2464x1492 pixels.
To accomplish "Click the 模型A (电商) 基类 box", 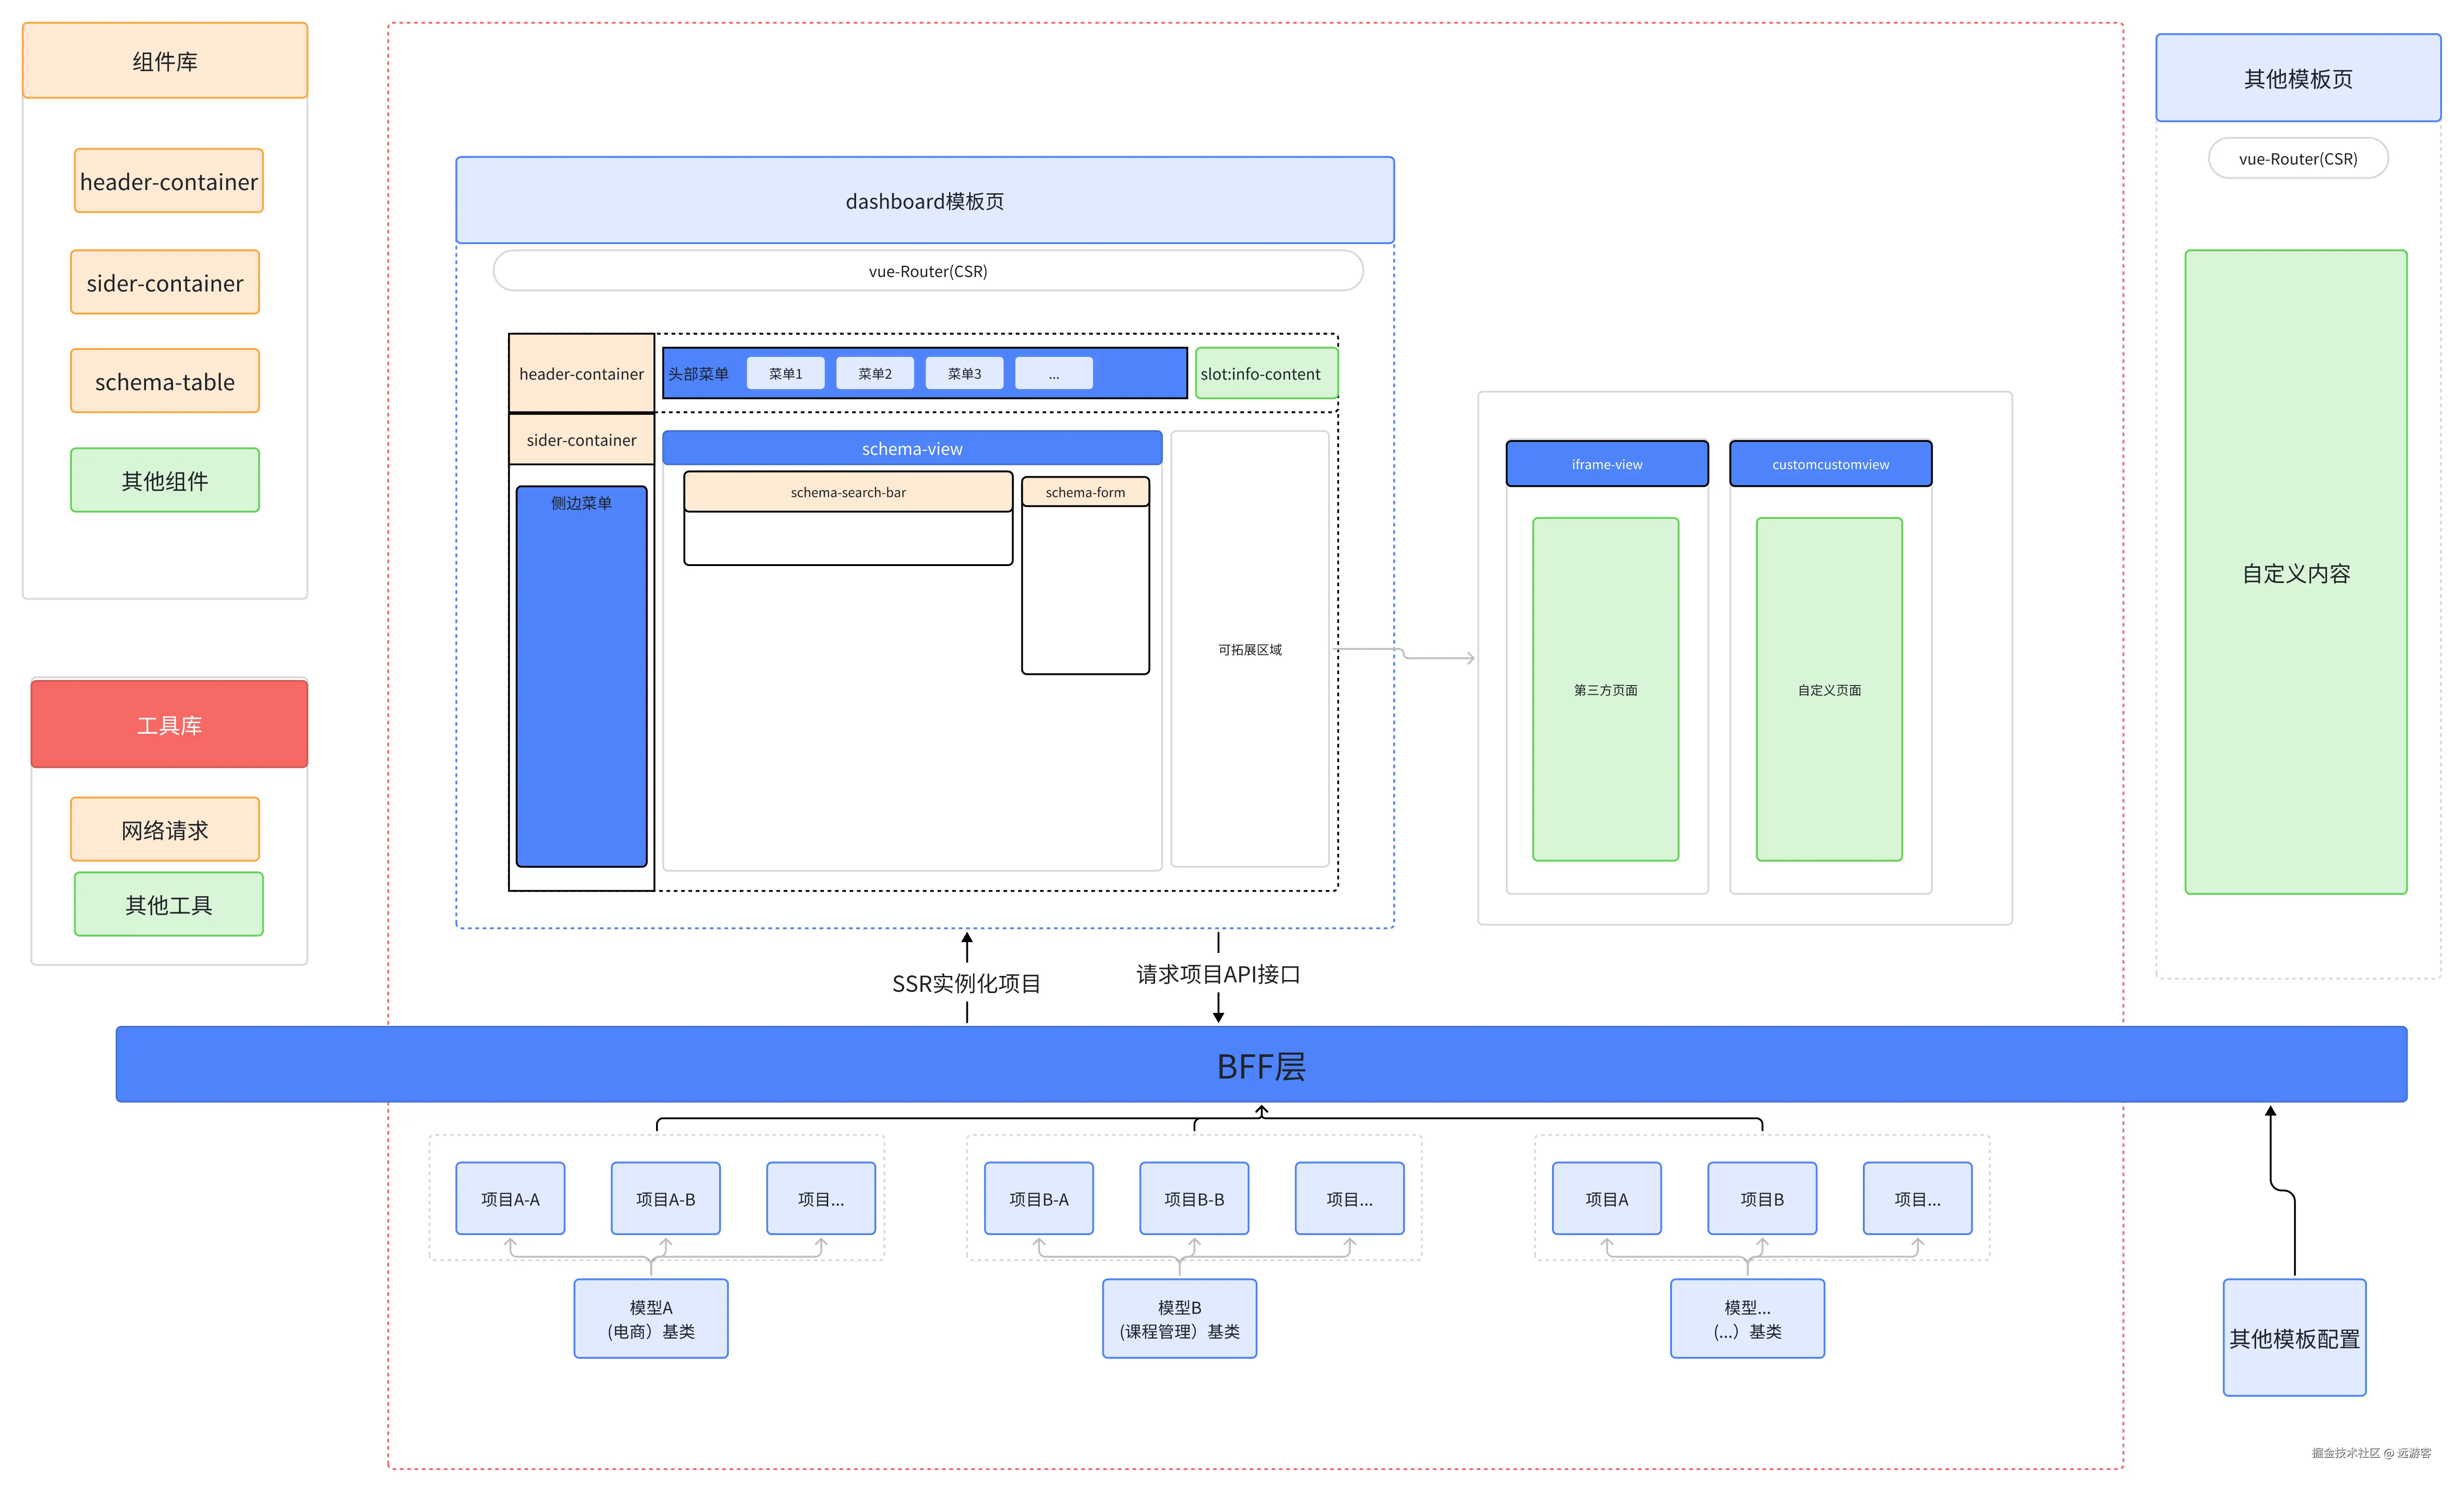I will [651, 1318].
